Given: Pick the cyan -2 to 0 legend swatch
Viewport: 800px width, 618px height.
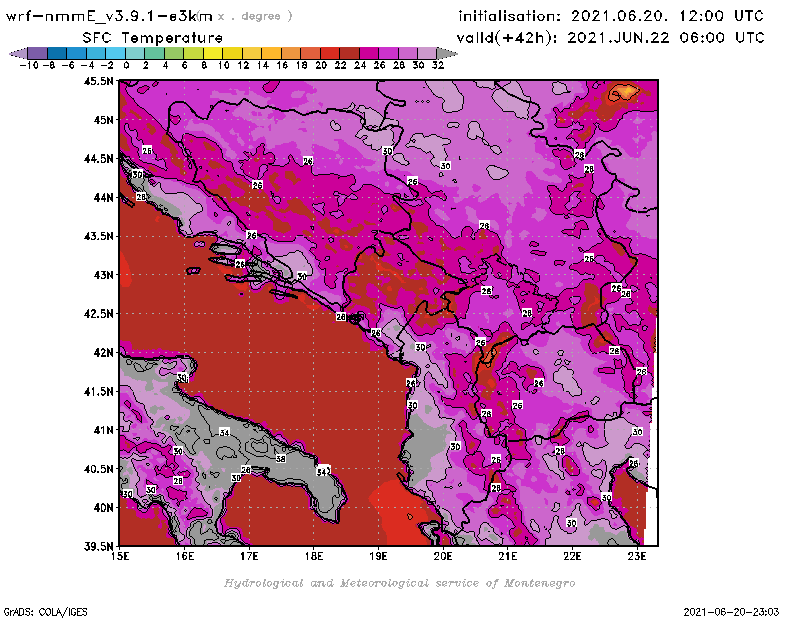Looking at the screenshot, I should click(116, 53).
